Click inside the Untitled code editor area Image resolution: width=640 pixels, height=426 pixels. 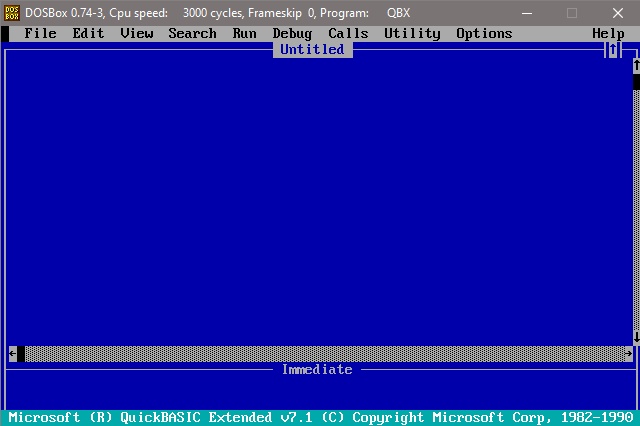point(320,202)
